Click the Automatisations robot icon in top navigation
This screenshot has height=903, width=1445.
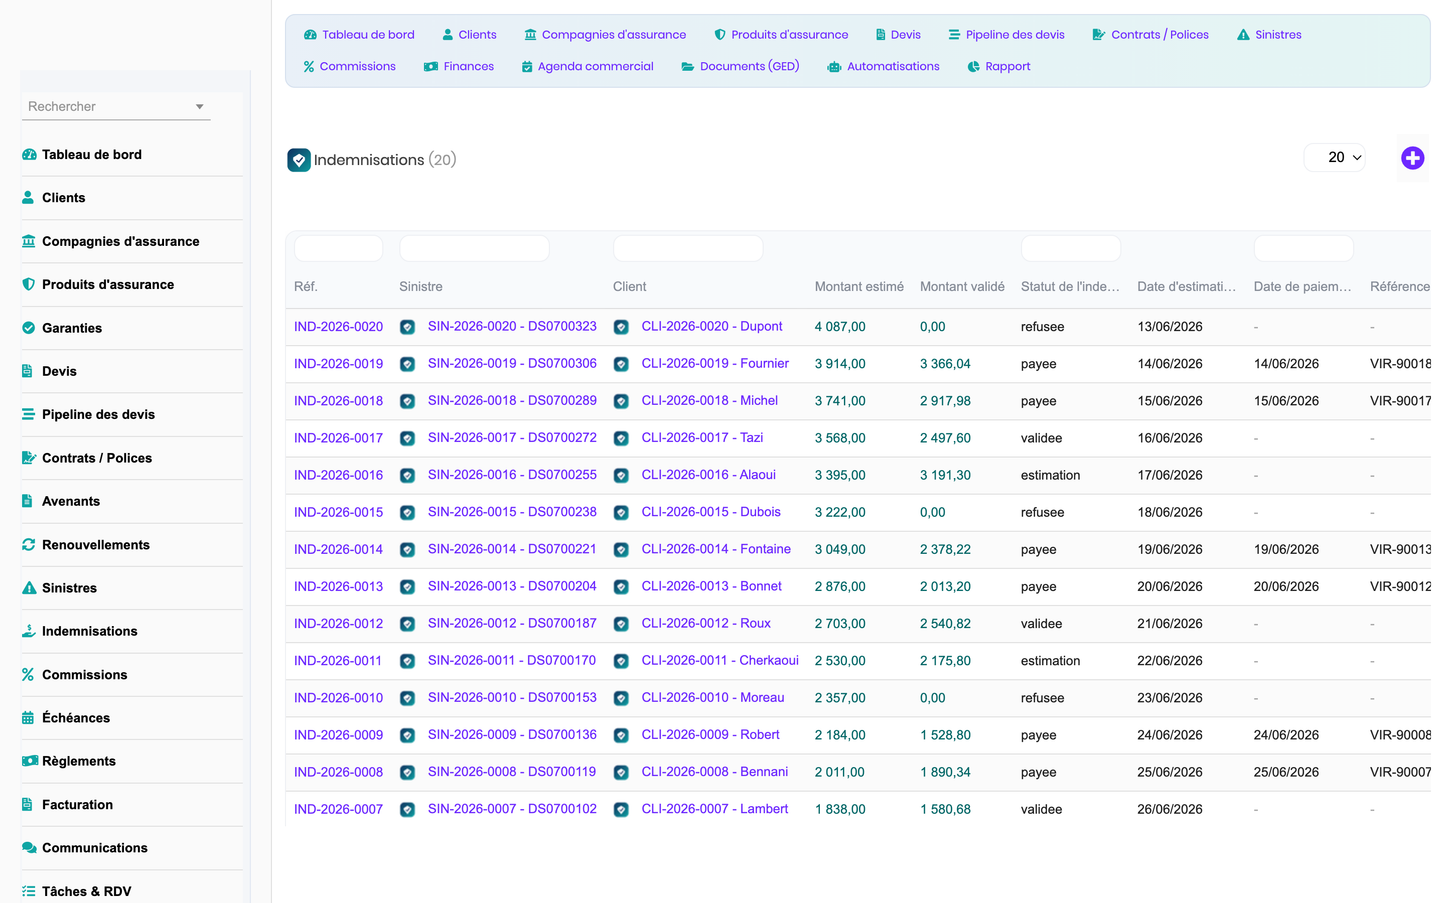click(x=834, y=67)
